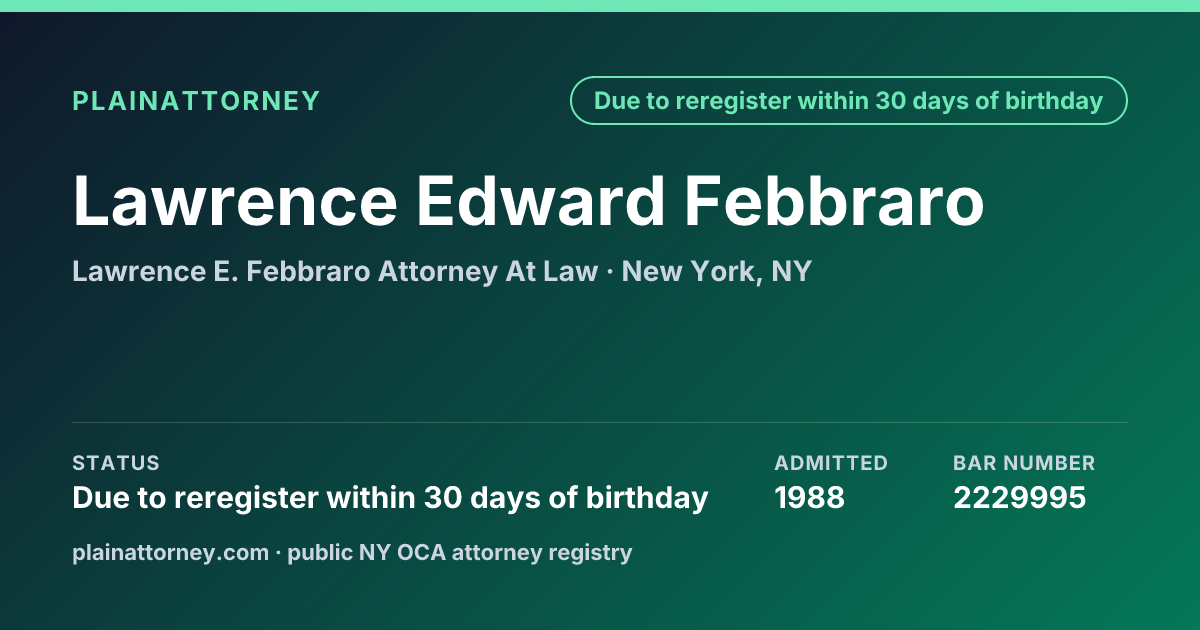The height and width of the screenshot is (630, 1200).
Task: Click the rounded reregister status pill badge
Action: [848, 101]
